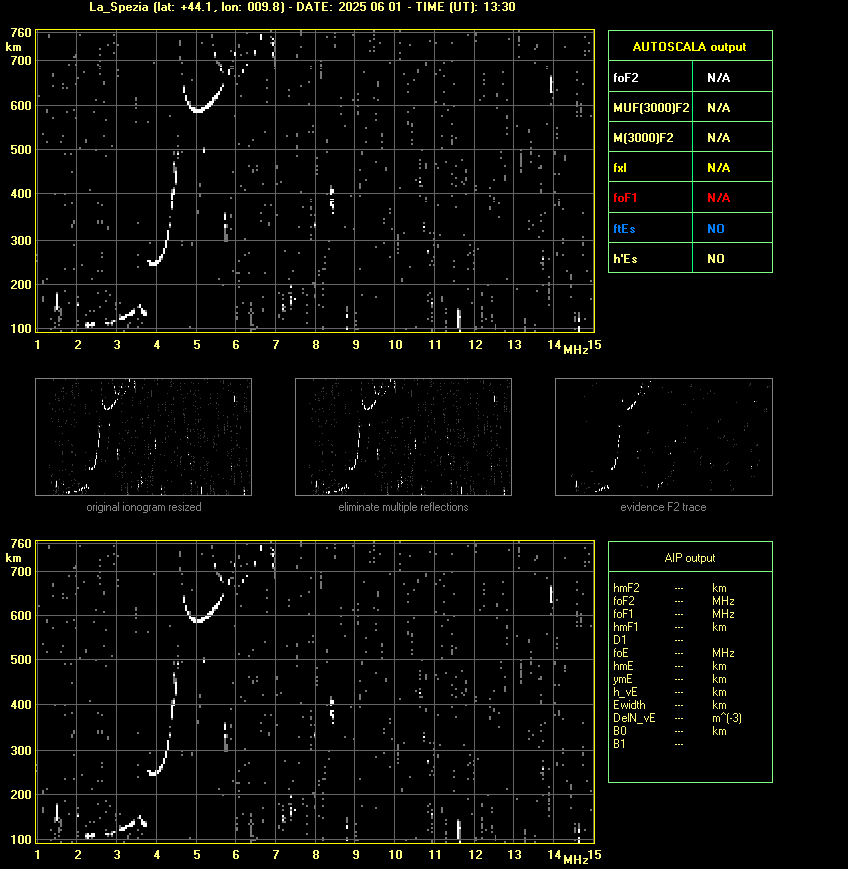Click the N/A value in the AUTOSCALA foF2 row
The image size is (848, 869).
[x=718, y=78]
